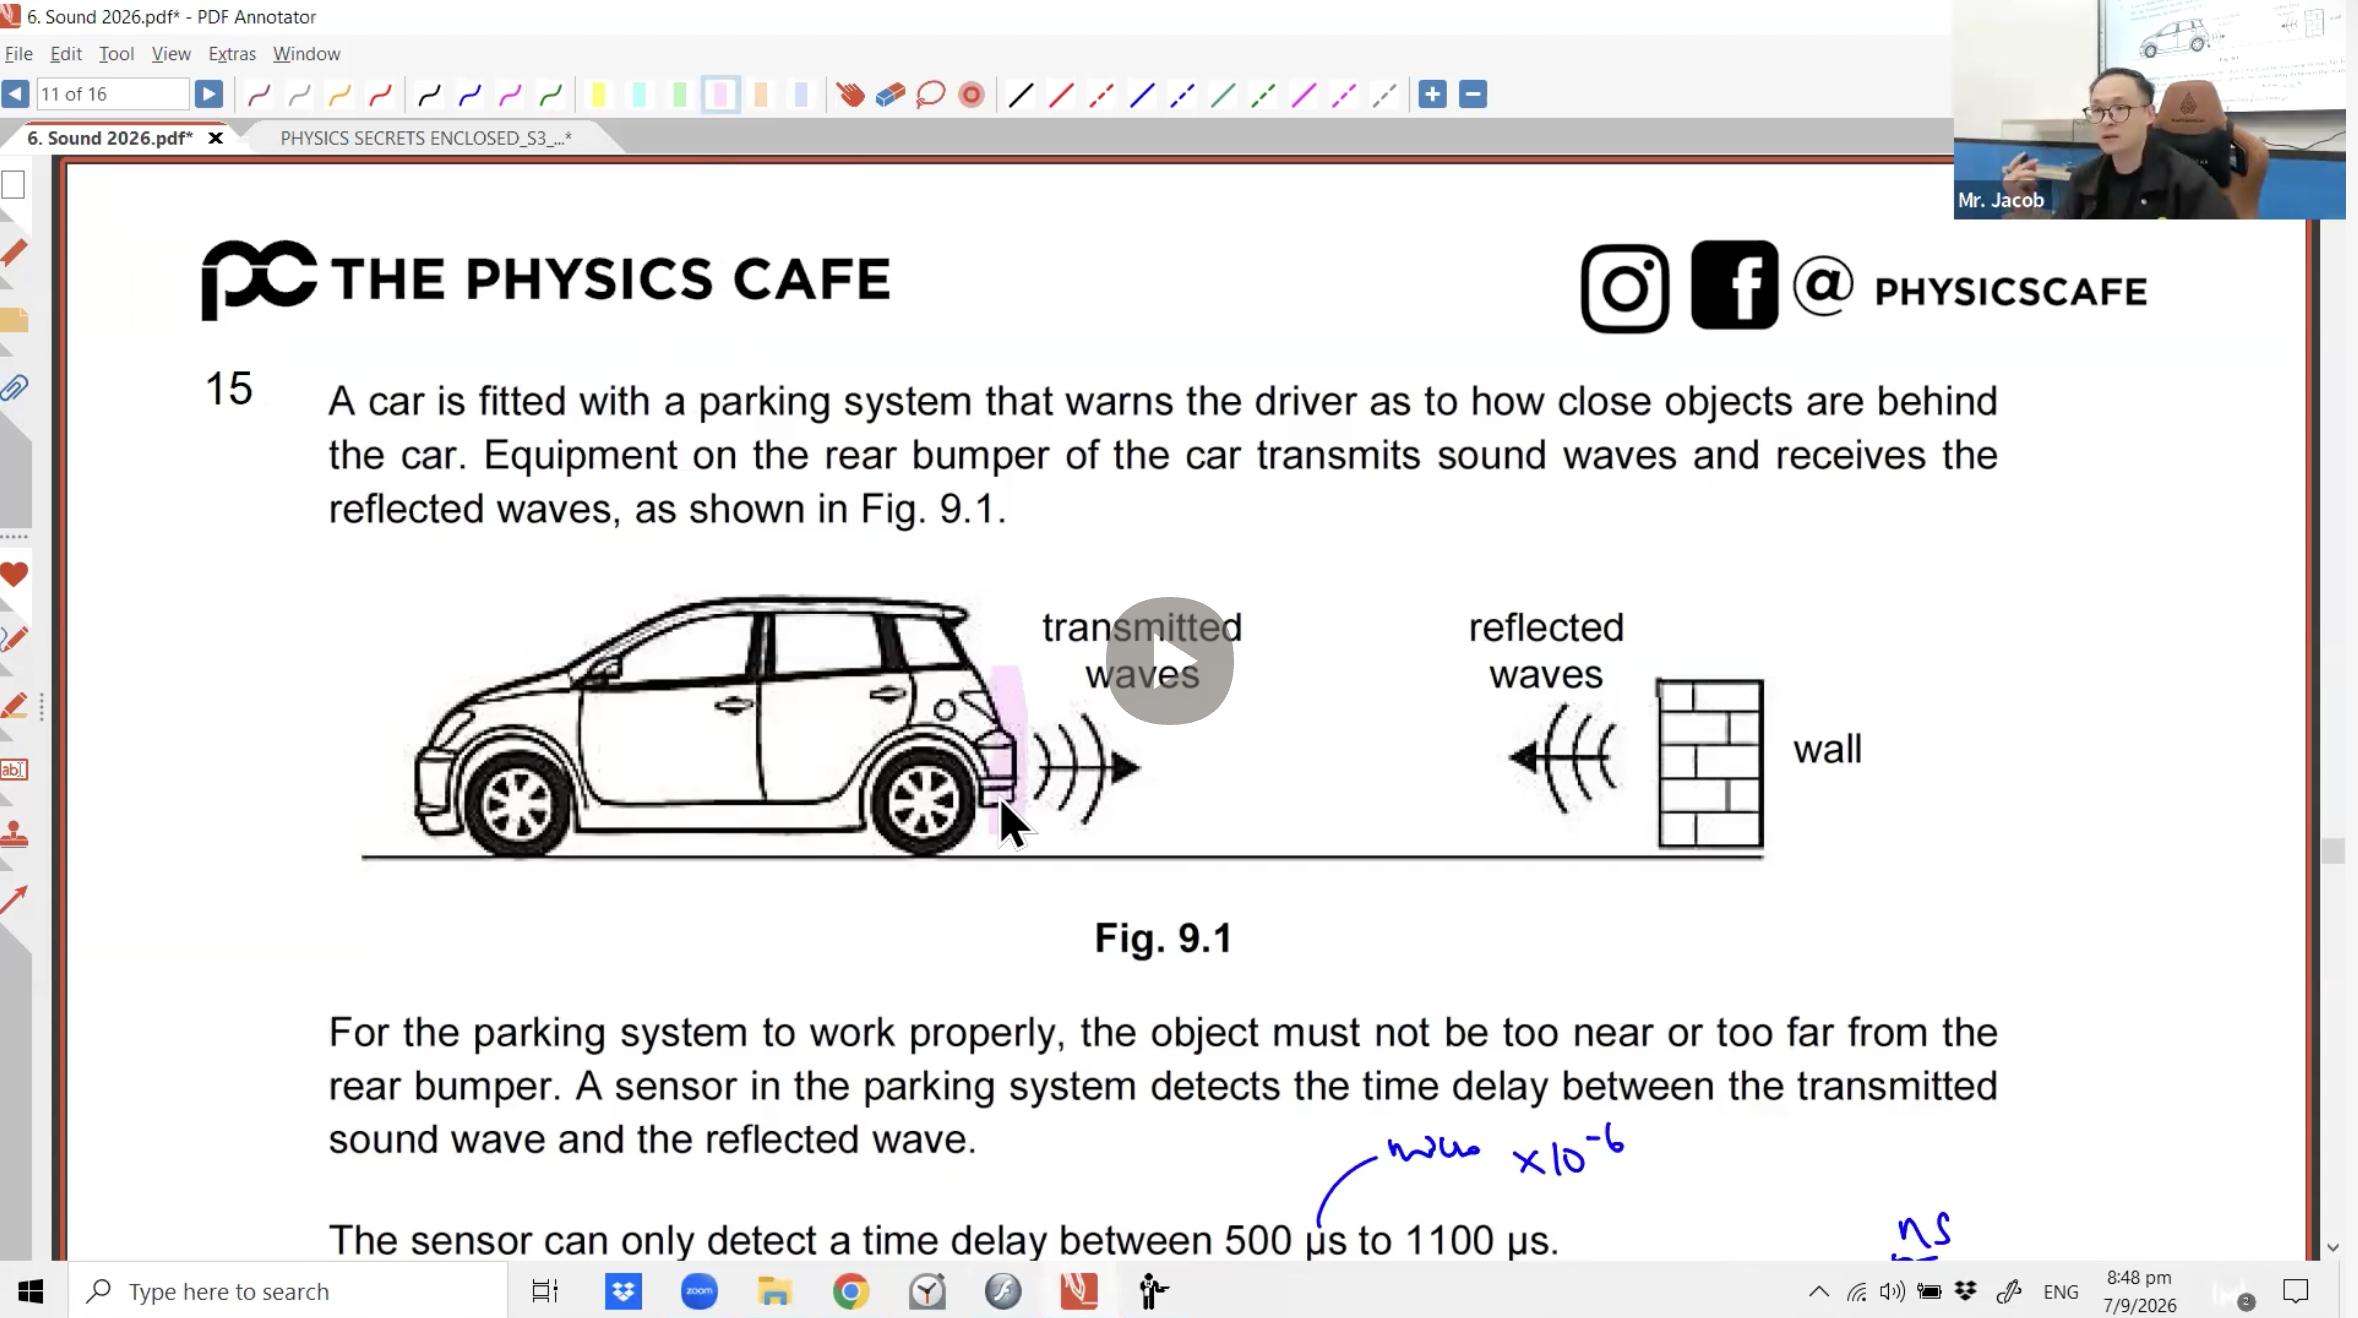Select the red pen preset

coord(380,95)
